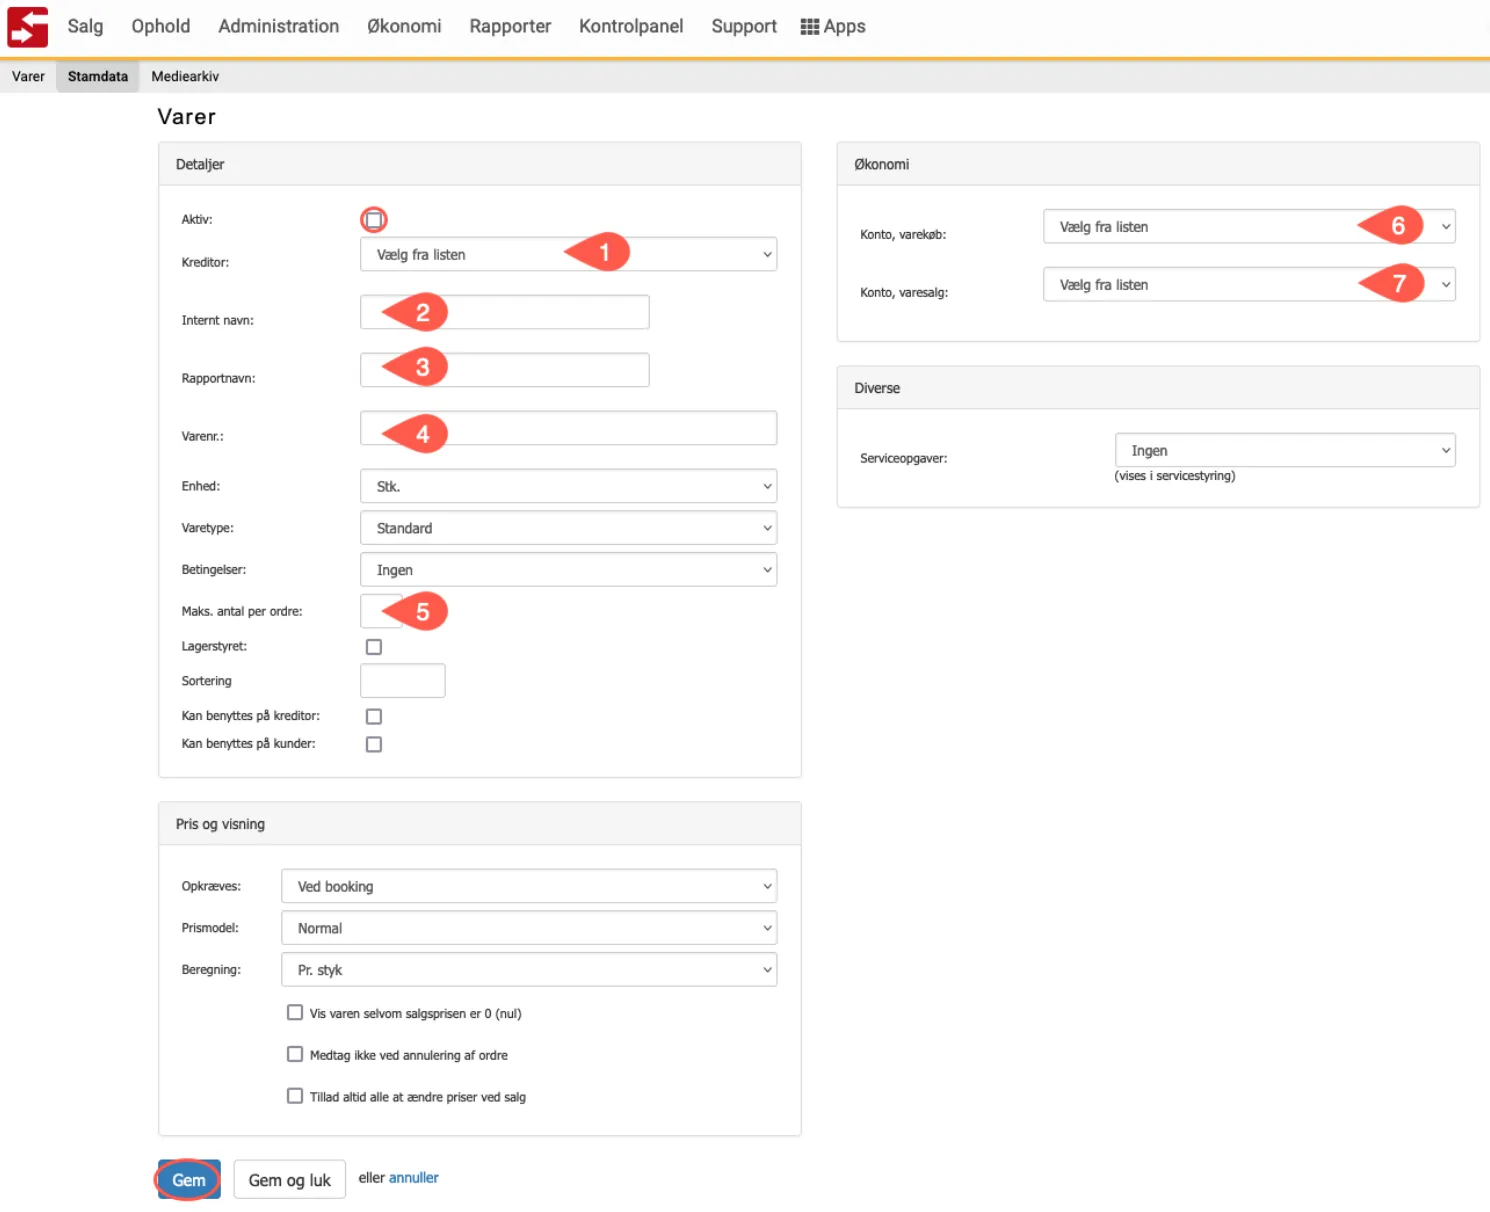Enable the Aktiv checkbox
Screen dimensions: 1490x1212
click(374, 220)
